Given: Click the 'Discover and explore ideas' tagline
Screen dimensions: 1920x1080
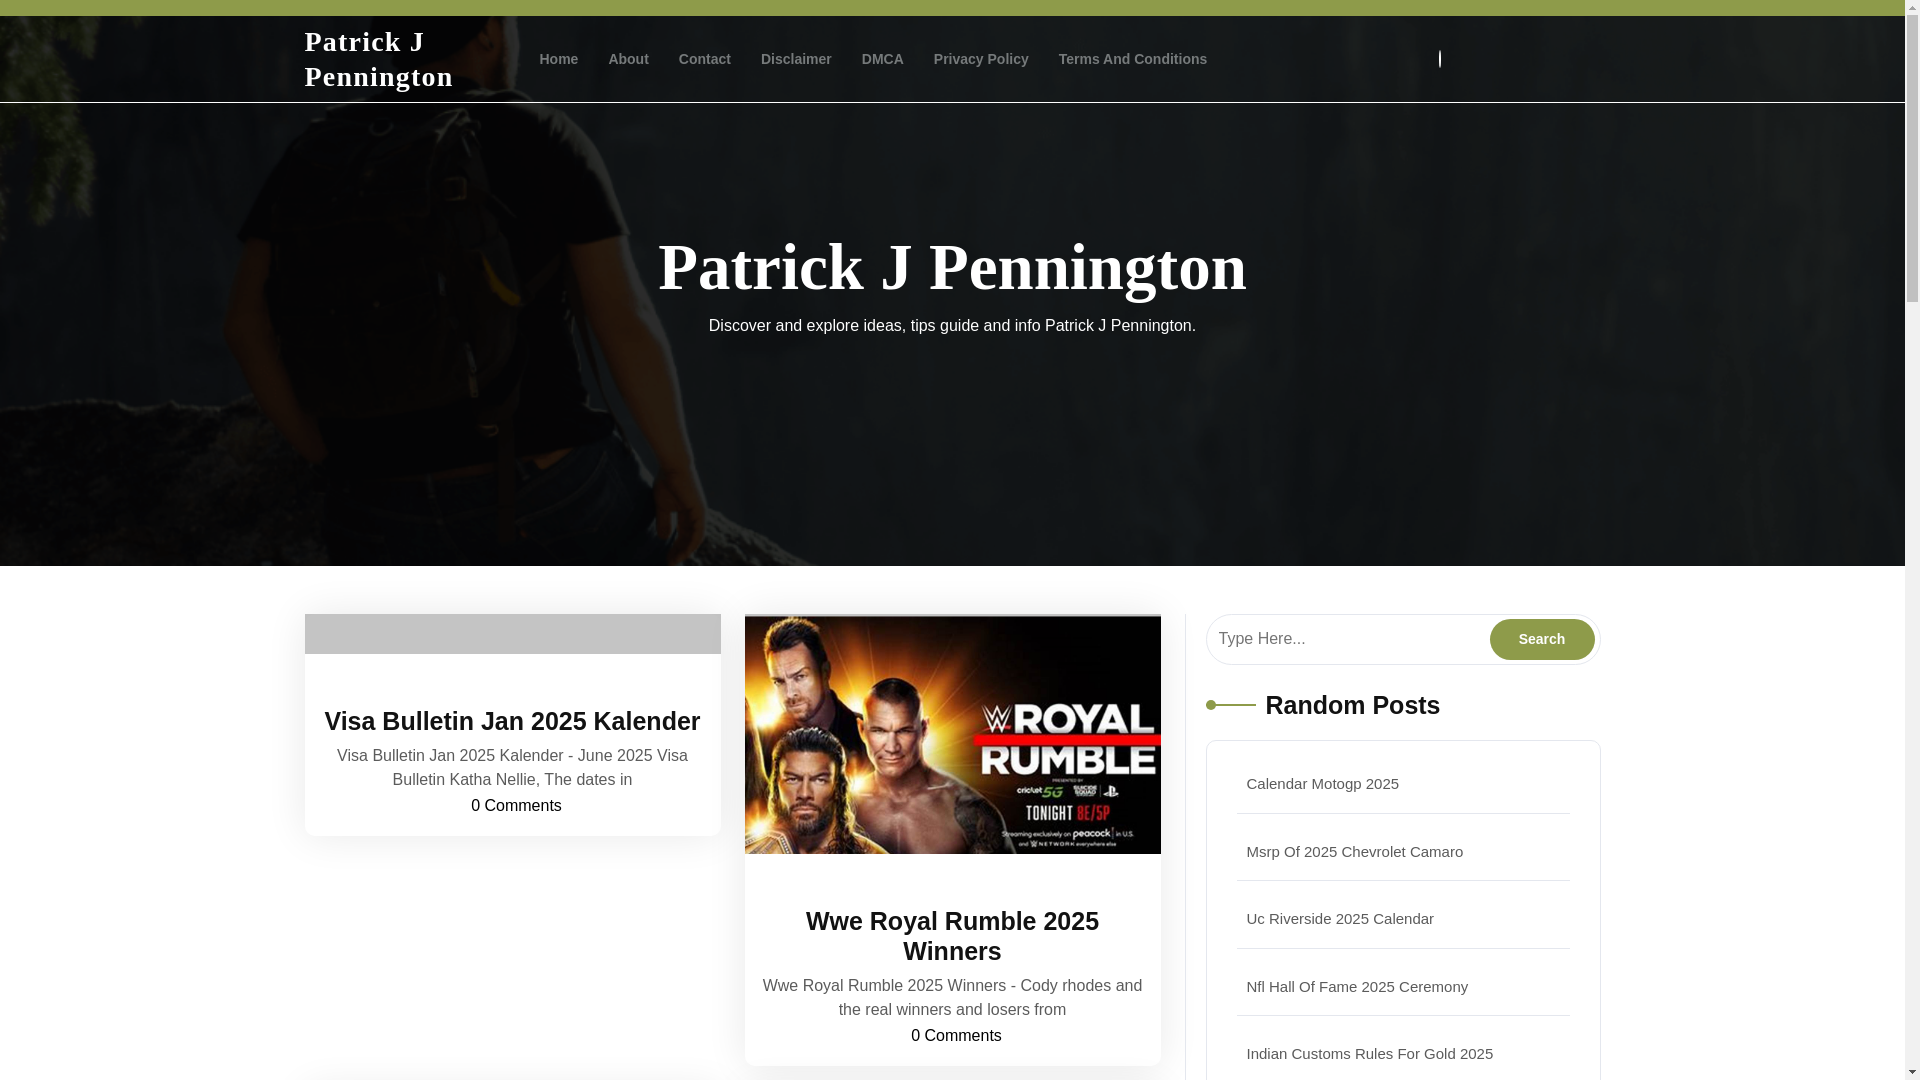Looking at the screenshot, I should tap(952, 326).
